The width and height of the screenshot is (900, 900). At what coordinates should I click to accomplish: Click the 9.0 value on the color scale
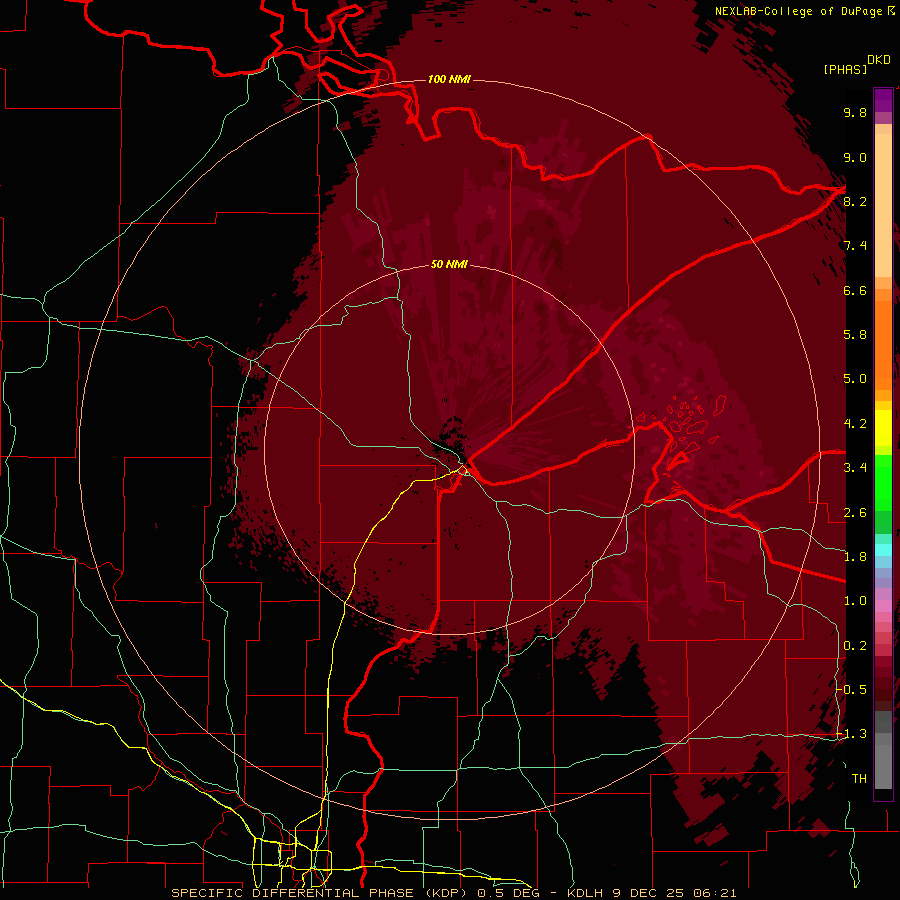click(x=855, y=157)
